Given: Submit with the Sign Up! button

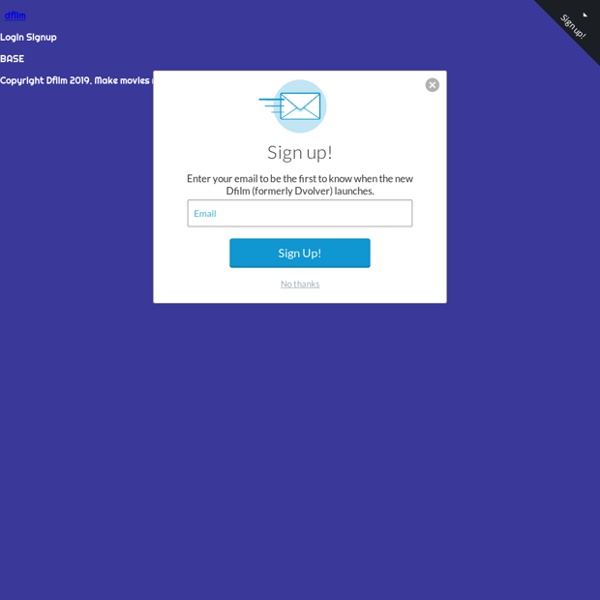Looking at the screenshot, I should (x=300, y=253).
